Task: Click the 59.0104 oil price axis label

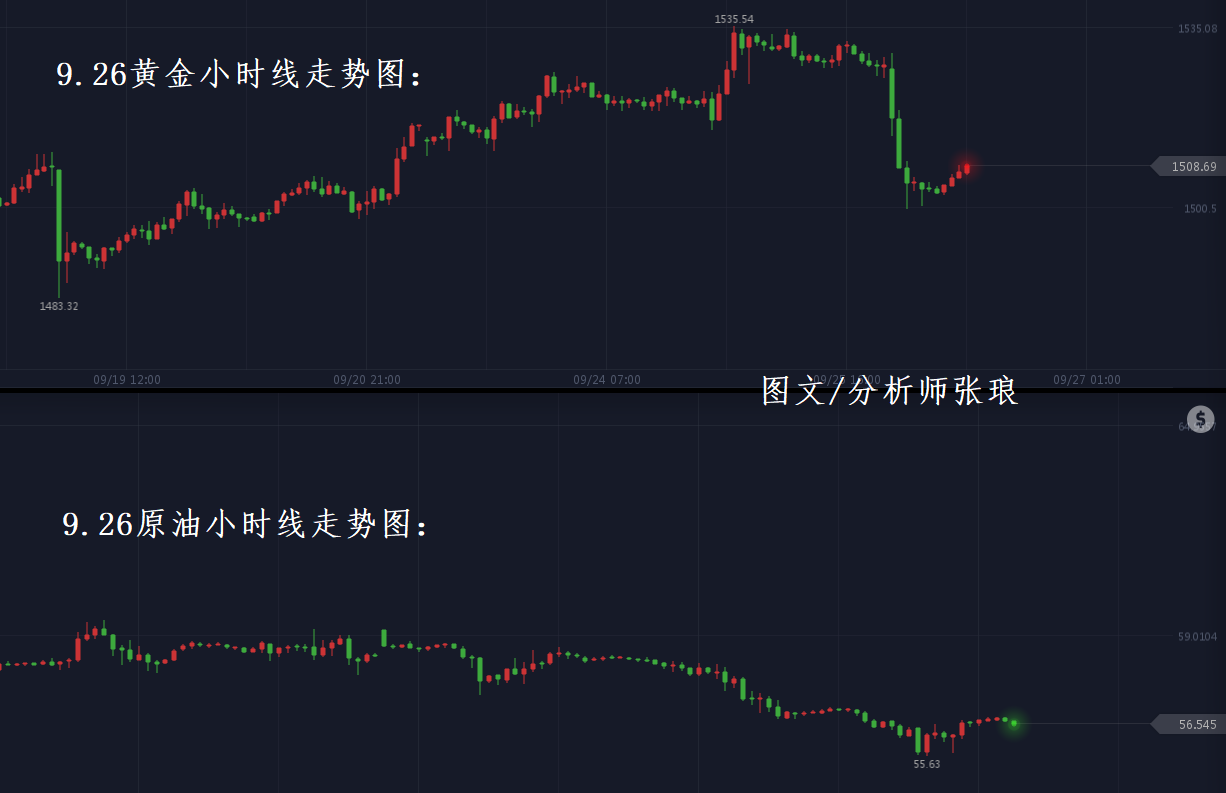Action: 1197,636
